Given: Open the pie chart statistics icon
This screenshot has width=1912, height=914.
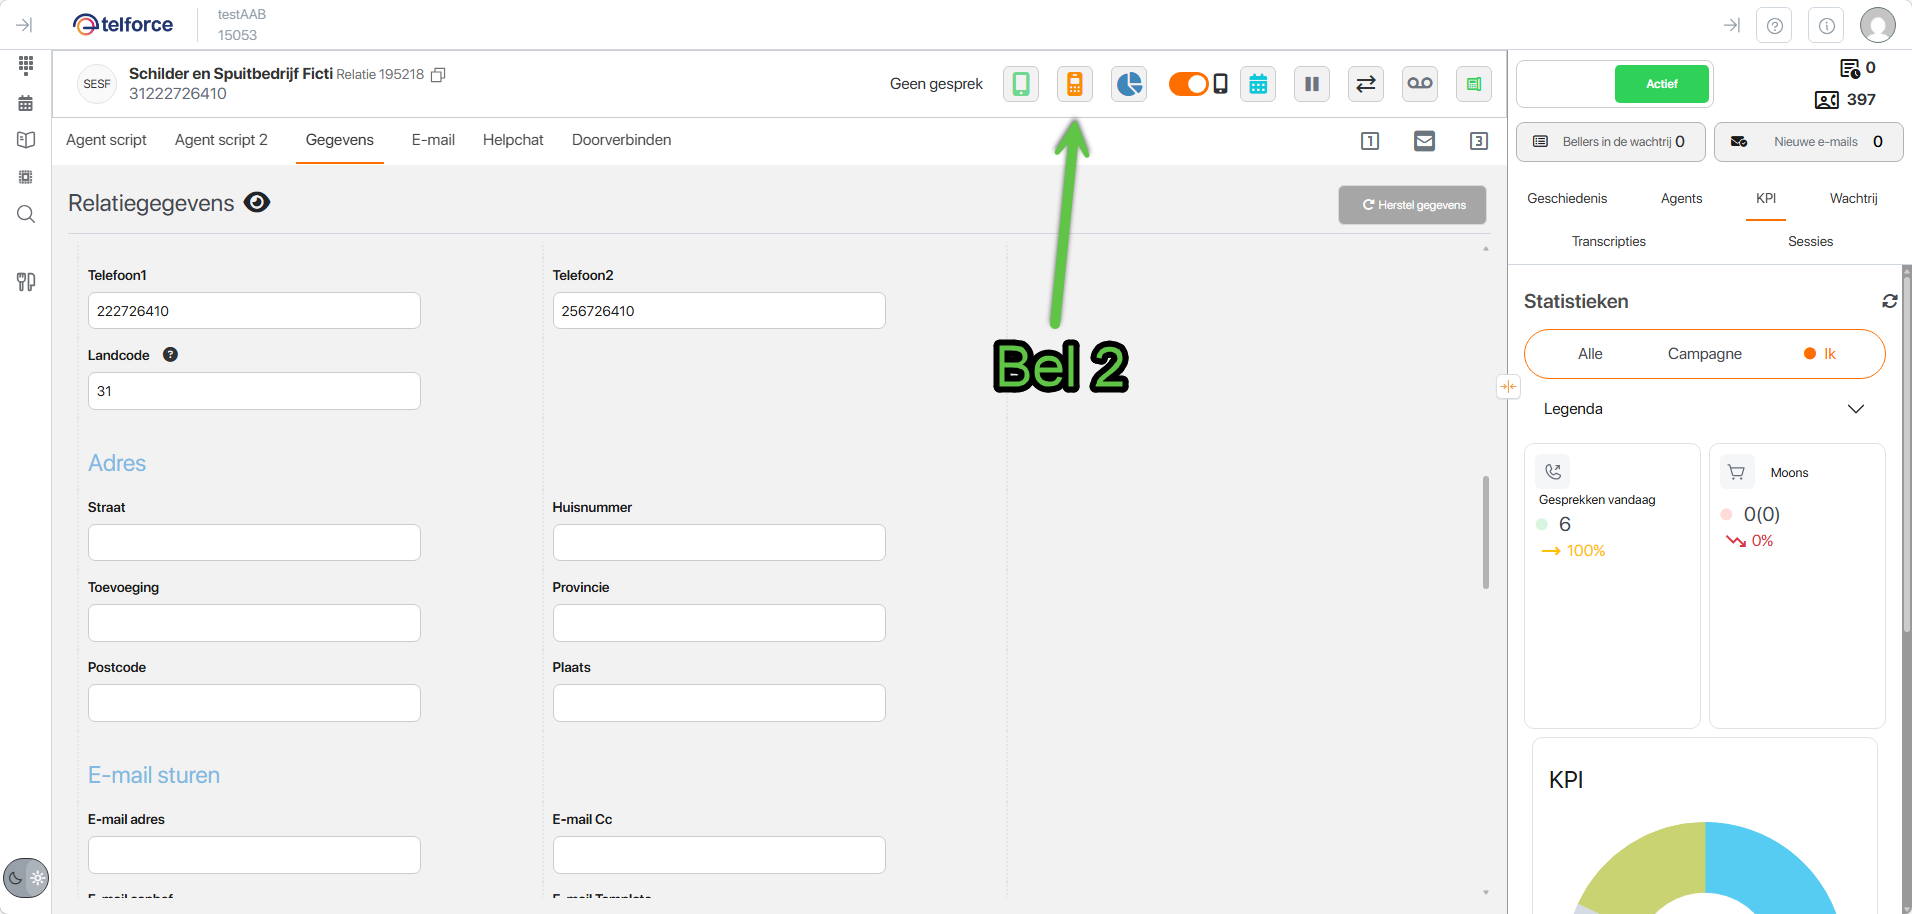Looking at the screenshot, I should tap(1129, 84).
